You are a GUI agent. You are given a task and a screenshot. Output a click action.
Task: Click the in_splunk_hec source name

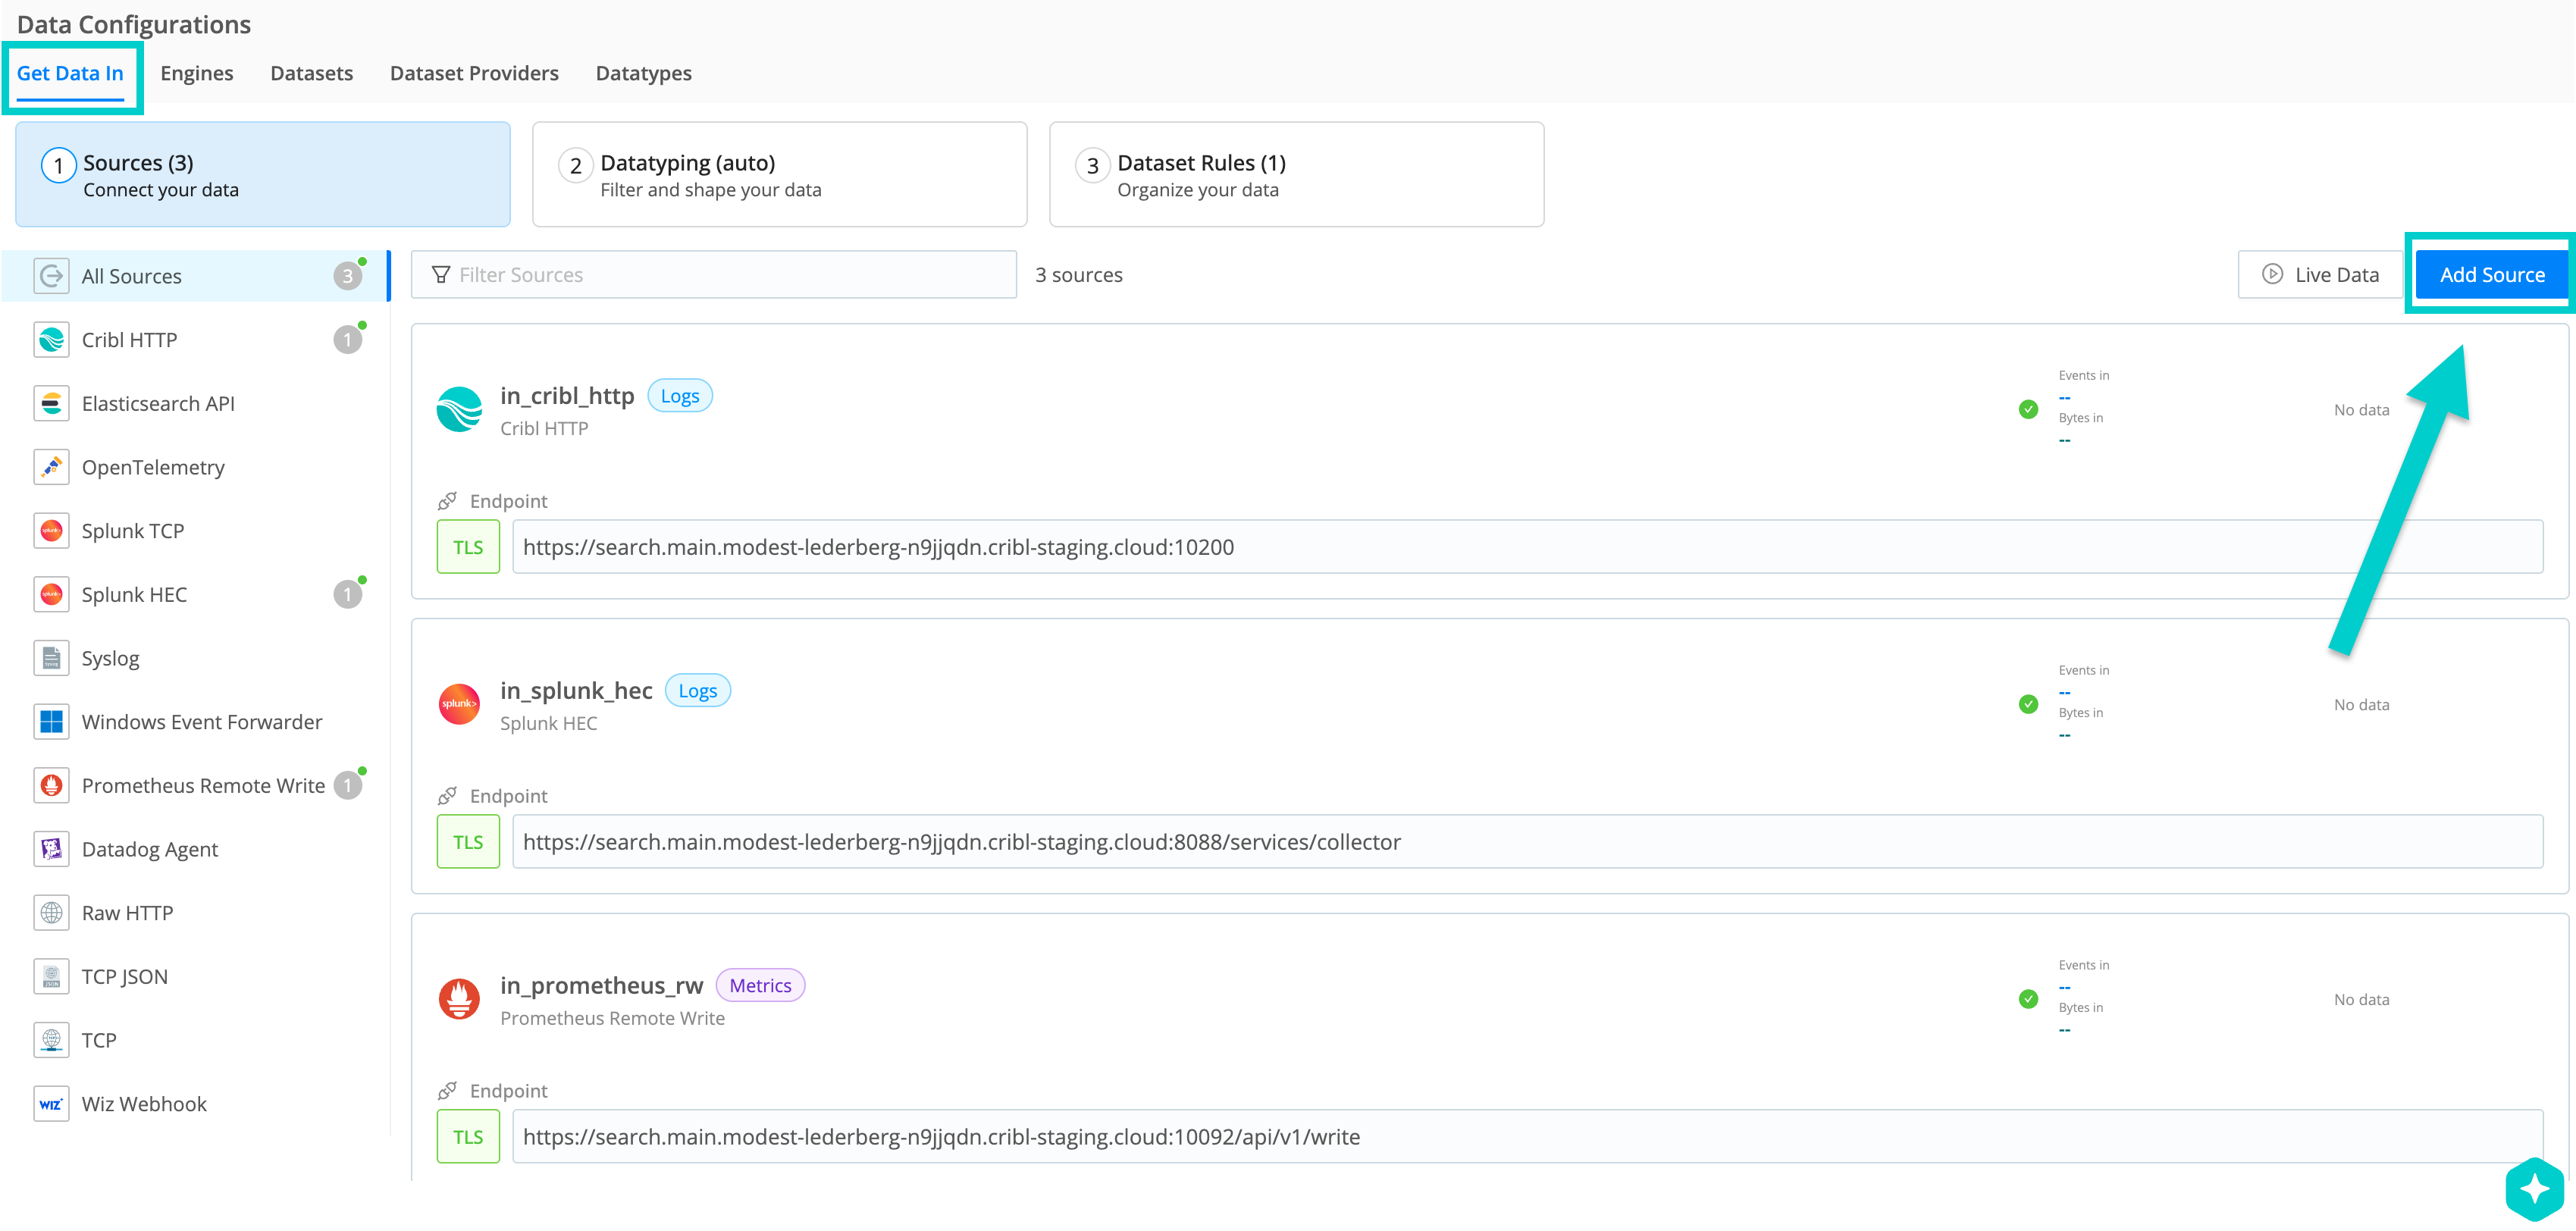click(576, 691)
